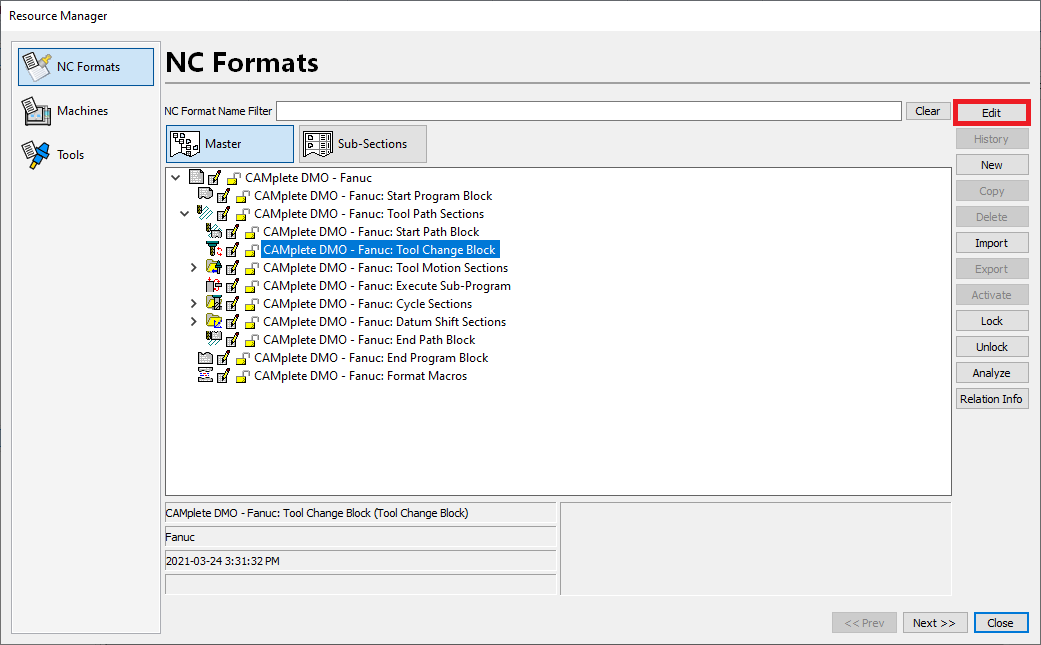Switch to the Master view
Image resolution: width=1041 pixels, height=645 pixels.
[x=230, y=143]
